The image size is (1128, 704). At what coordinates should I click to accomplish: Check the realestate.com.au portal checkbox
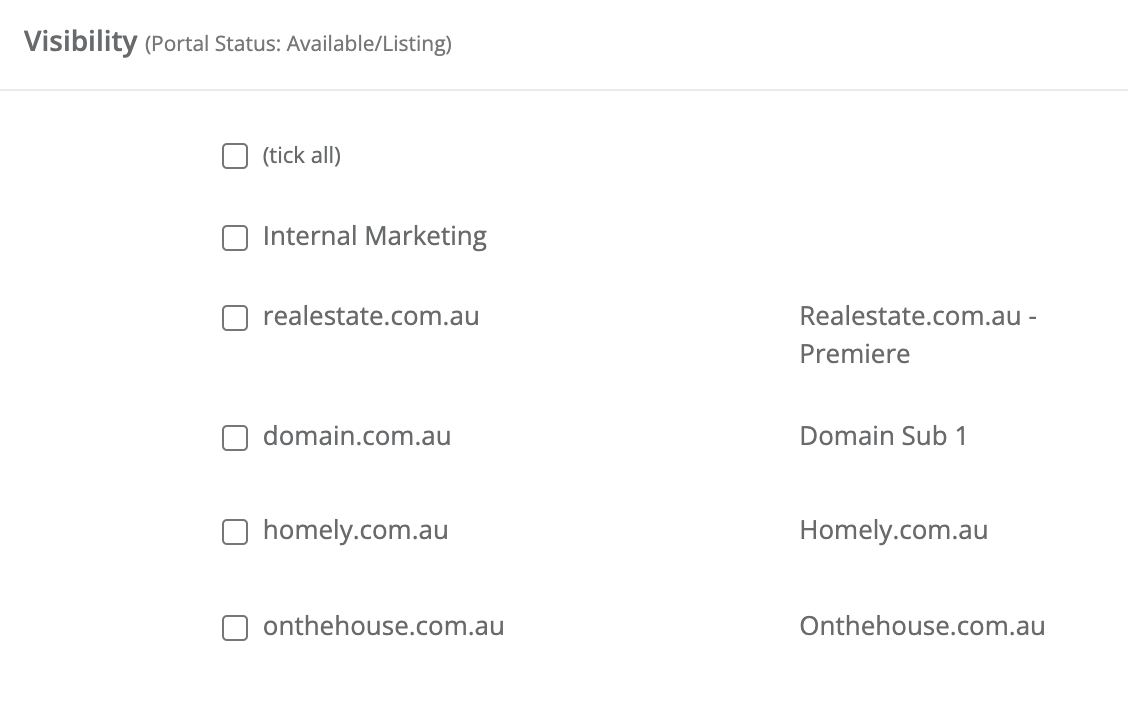pos(235,318)
